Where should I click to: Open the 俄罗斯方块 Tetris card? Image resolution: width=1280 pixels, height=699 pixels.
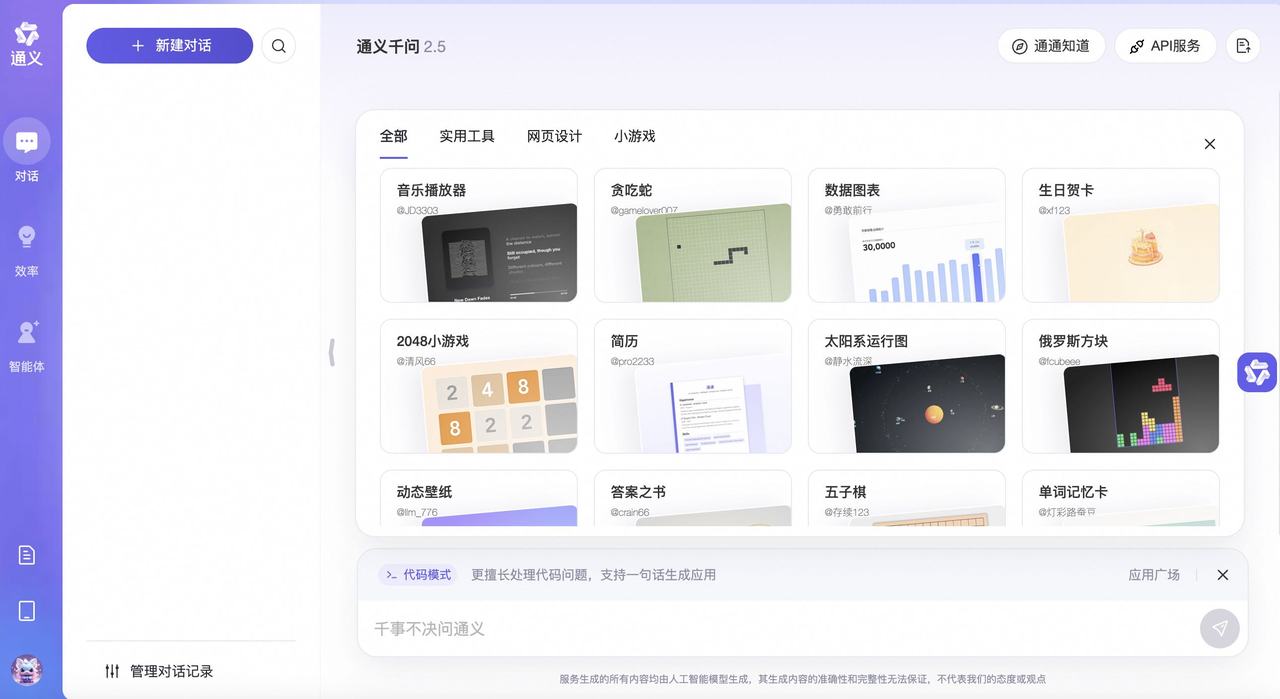pos(1121,386)
